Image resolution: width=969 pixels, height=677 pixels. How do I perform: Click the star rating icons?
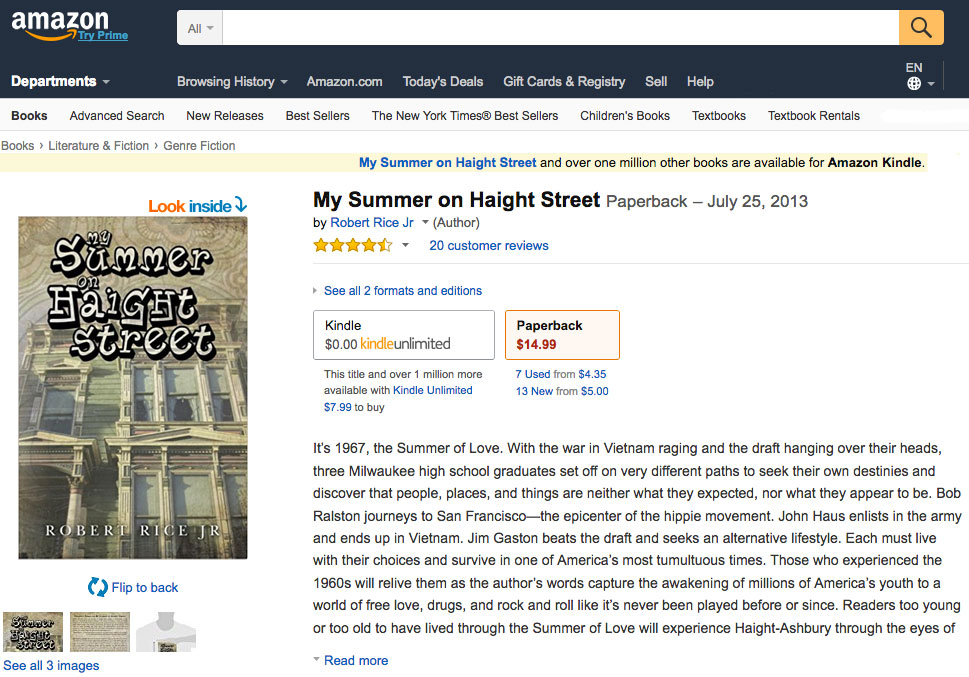coord(352,245)
